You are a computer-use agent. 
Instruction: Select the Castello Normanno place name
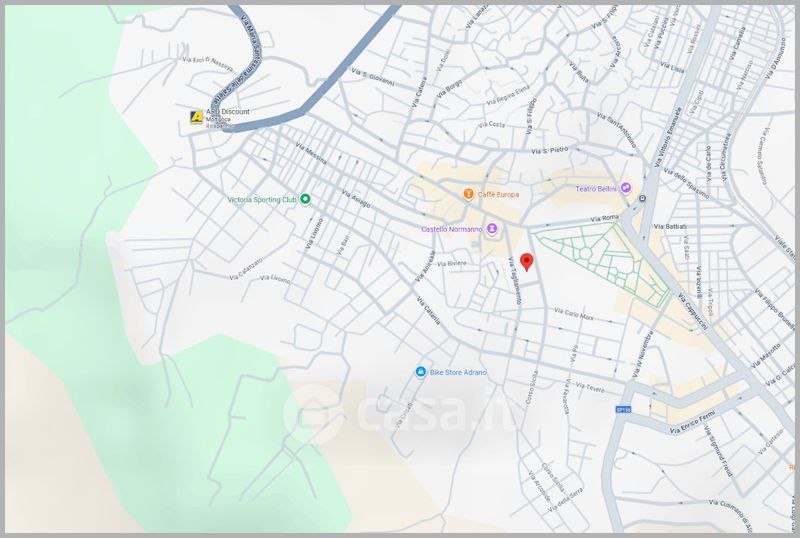pyautogui.click(x=451, y=229)
